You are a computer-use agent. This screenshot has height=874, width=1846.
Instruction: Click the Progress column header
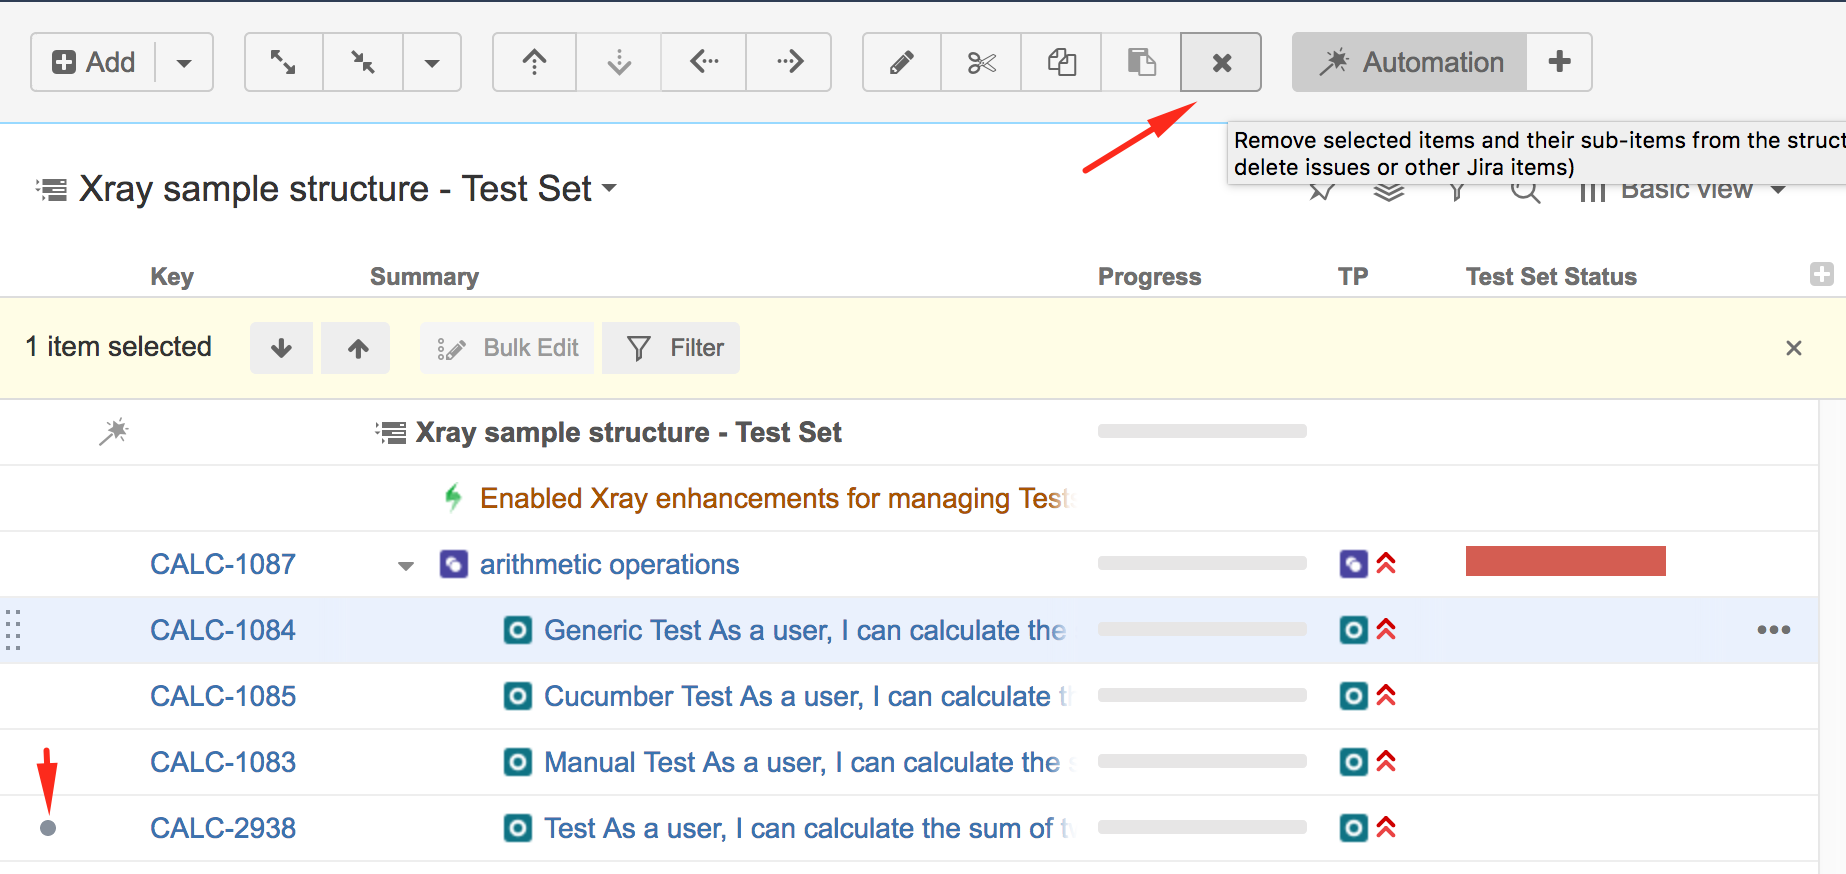click(x=1149, y=277)
